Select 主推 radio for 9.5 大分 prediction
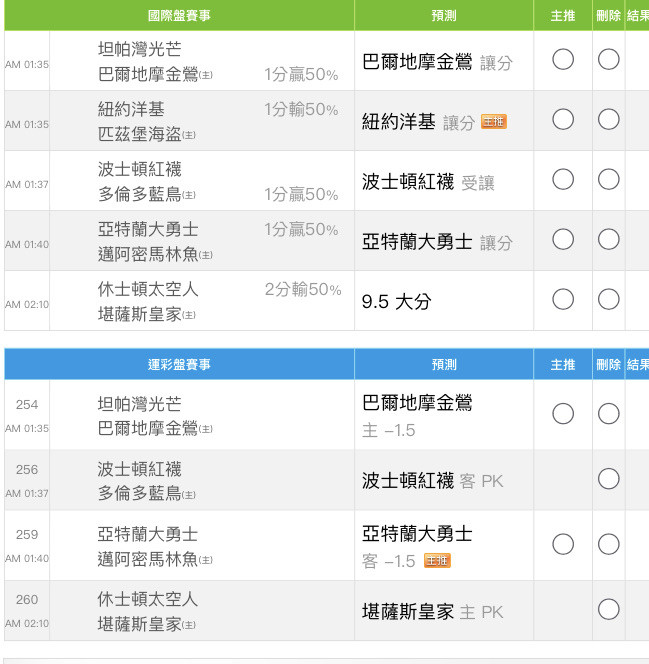The image size is (649, 664). tap(563, 300)
